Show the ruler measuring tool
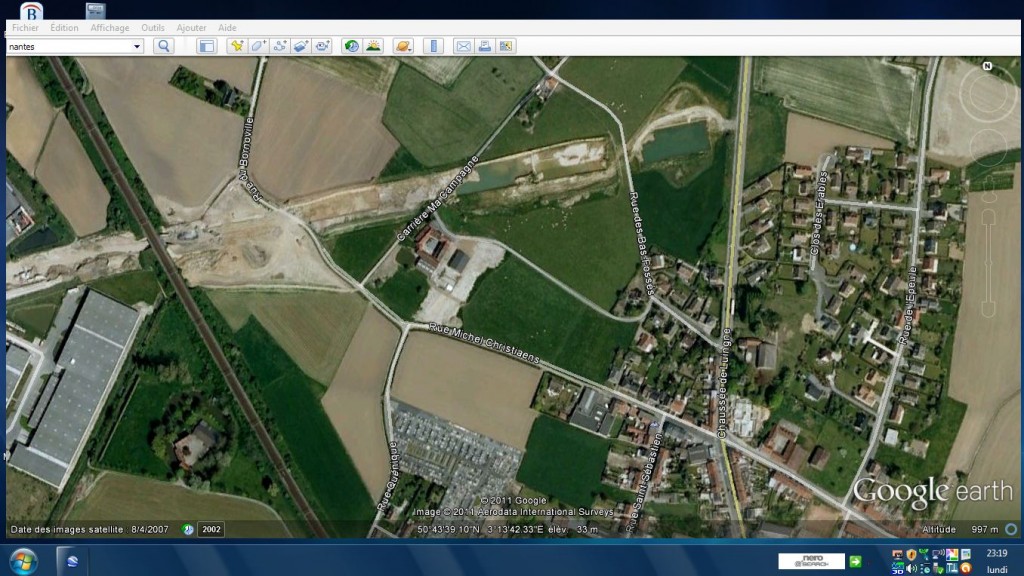 (x=433, y=46)
